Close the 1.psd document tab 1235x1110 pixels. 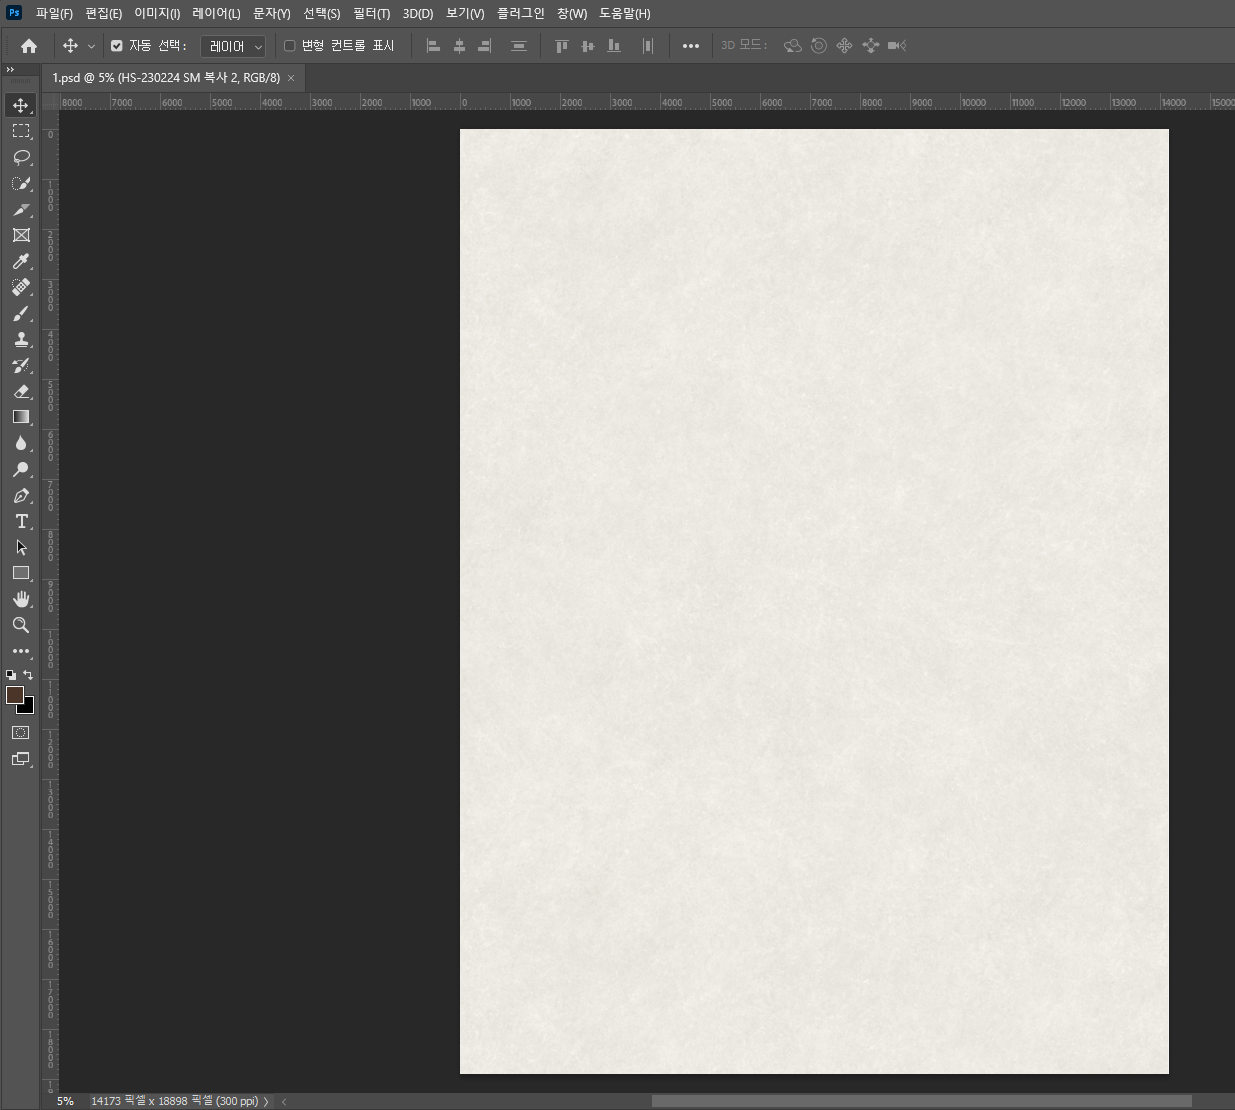tap(291, 78)
